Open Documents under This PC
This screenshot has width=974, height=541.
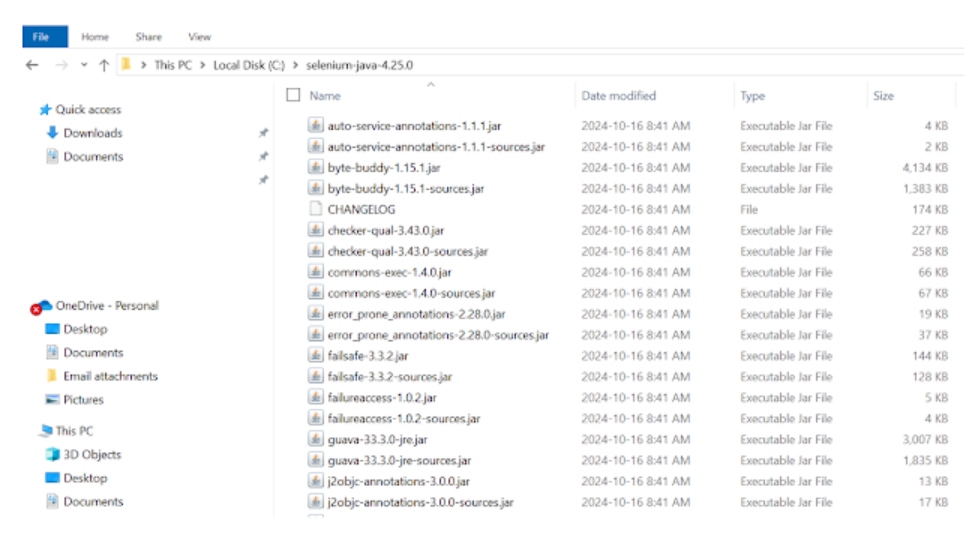93,502
